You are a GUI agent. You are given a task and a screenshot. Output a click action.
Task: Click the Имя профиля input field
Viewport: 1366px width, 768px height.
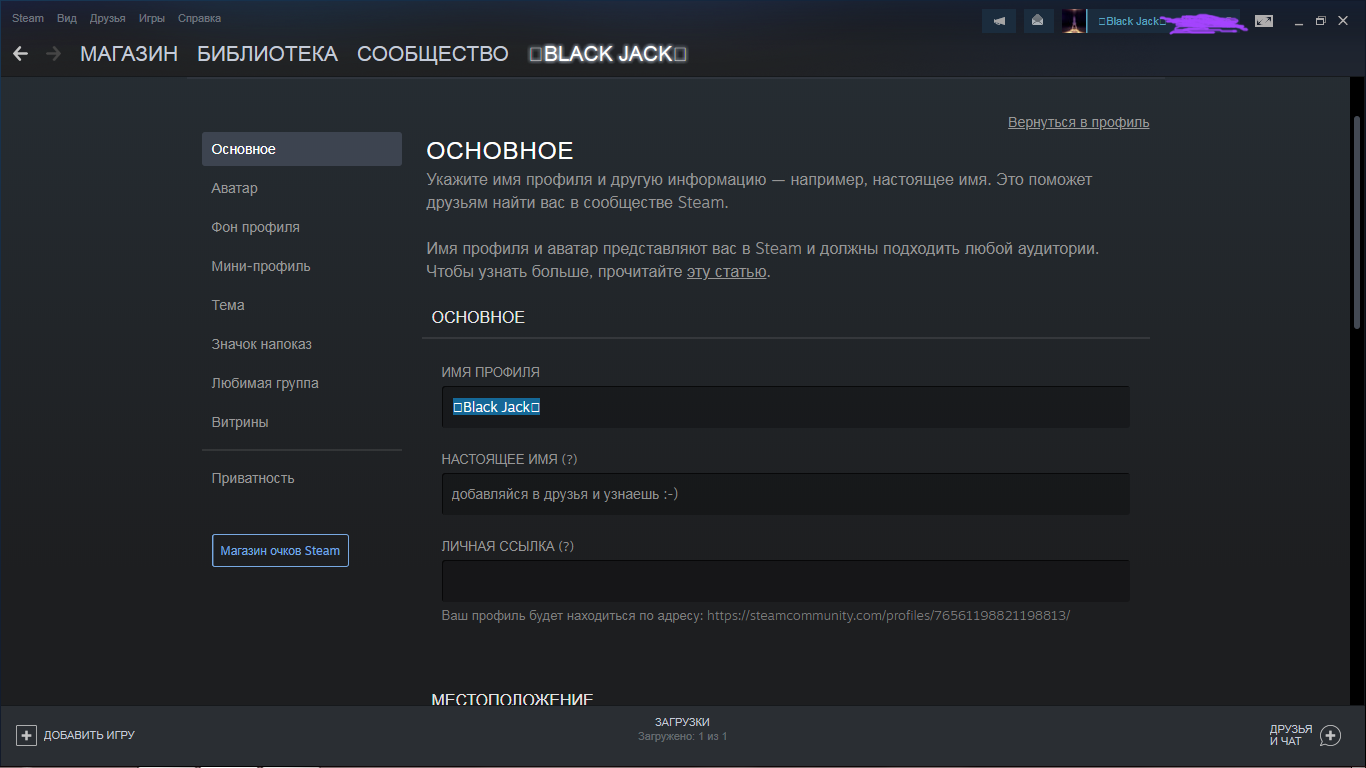pyautogui.click(x=785, y=407)
